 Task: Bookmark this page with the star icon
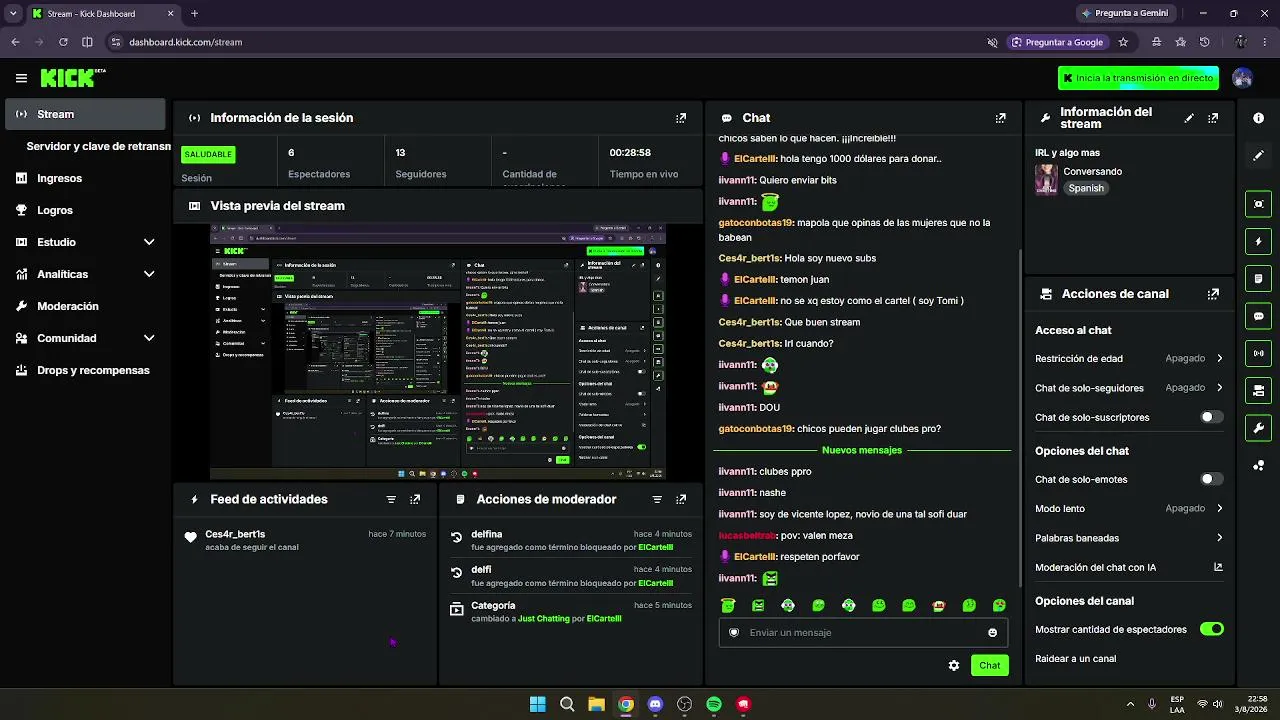click(x=1123, y=42)
